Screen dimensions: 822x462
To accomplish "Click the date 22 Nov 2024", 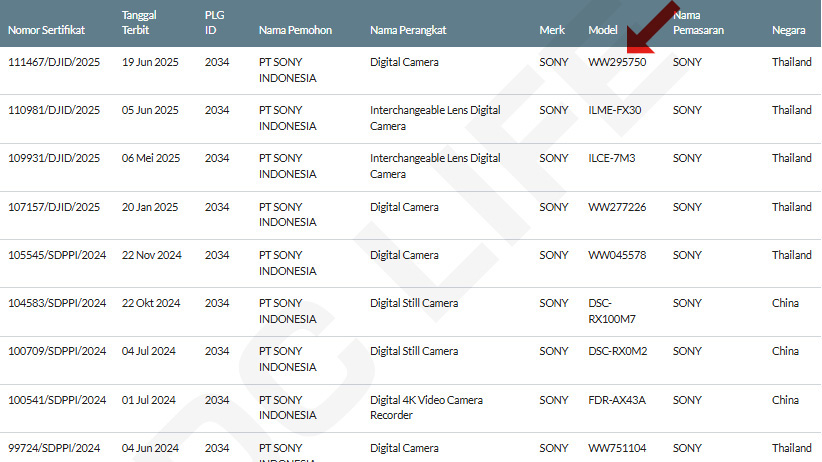I will point(152,255).
